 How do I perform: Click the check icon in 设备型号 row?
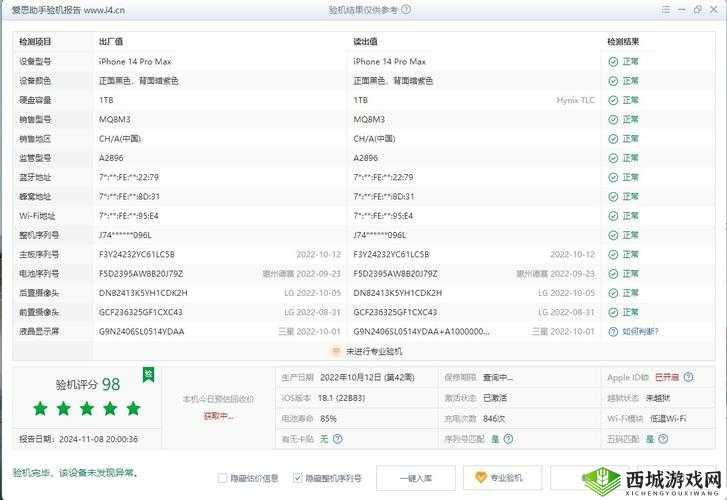tap(613, 62)
